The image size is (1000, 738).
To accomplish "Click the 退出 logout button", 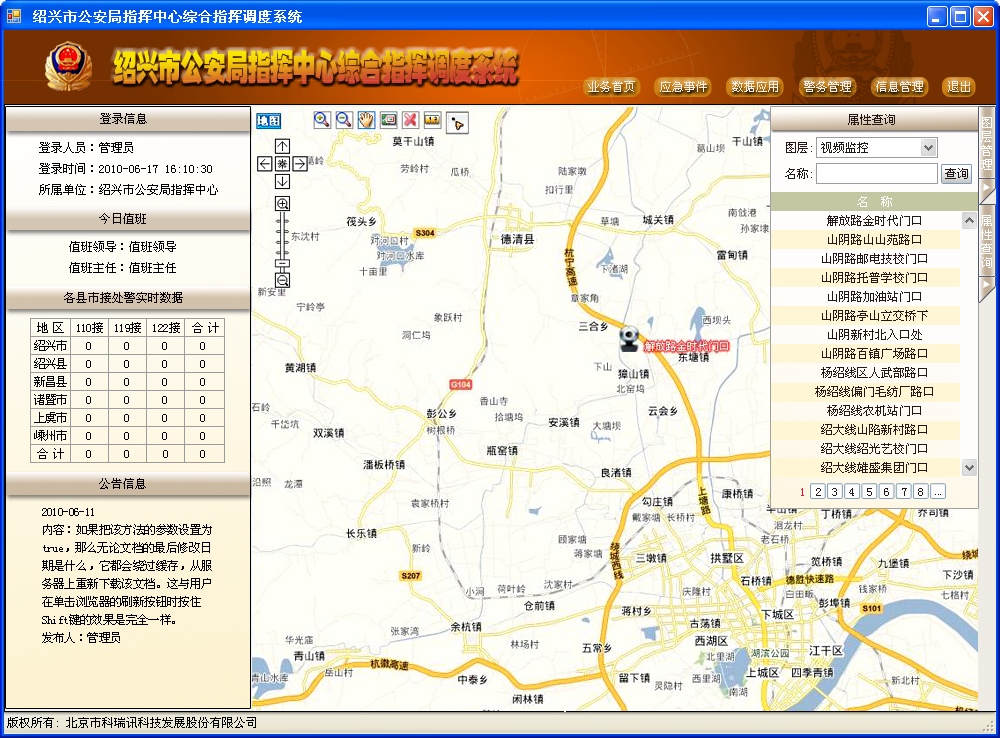I will [x=958, y=87].
